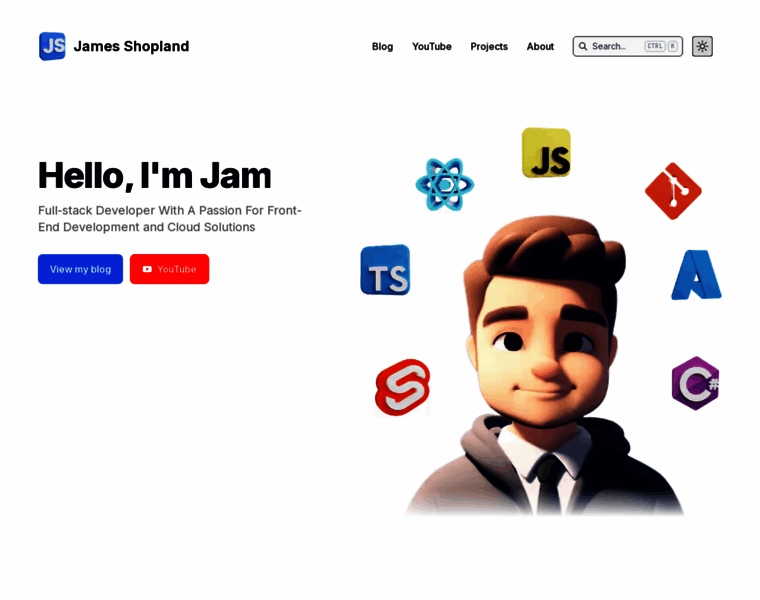Open the Projects nav item
Viewport: 760px width, 600px height.
tap(489, 47)
